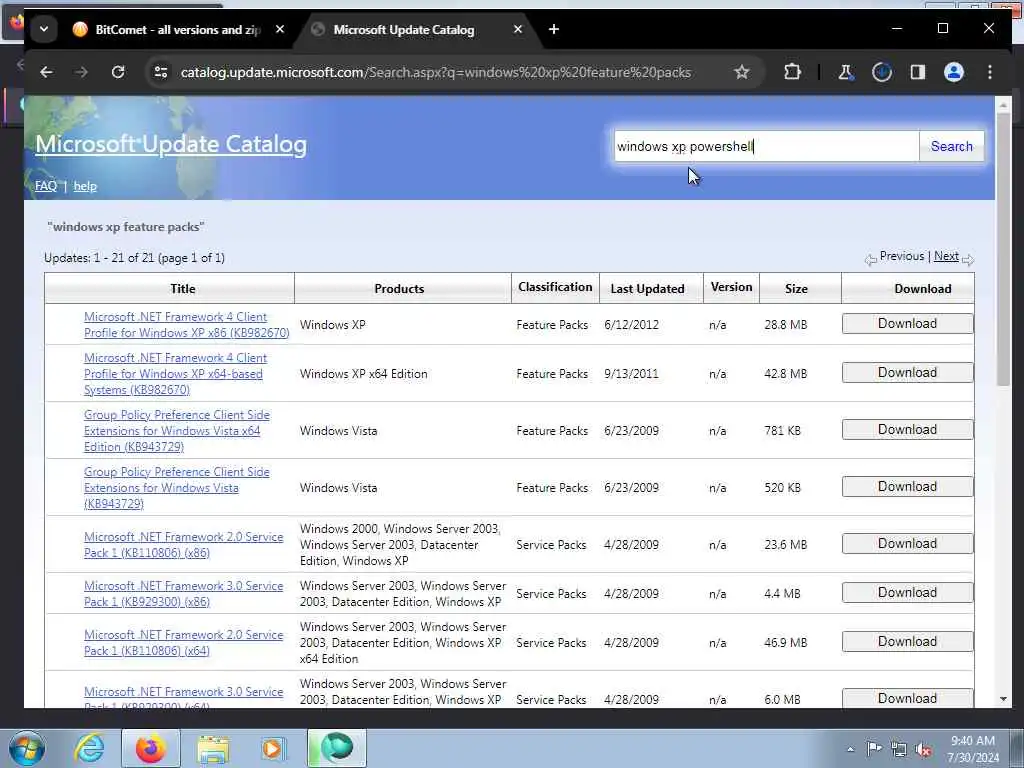Click the active browser taskbar icon
Image resolution: width=1024 pixels, height=768 pixels.
coord(337,748)
